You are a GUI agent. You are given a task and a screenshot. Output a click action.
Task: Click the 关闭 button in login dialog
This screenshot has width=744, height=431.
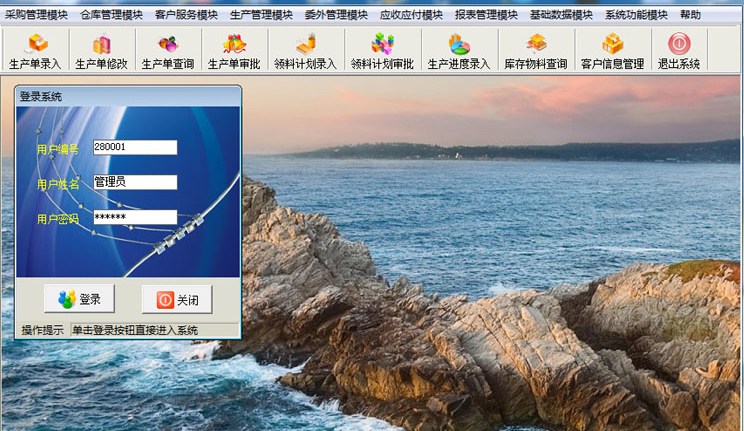pyautogui.click(x=177, y=300)
